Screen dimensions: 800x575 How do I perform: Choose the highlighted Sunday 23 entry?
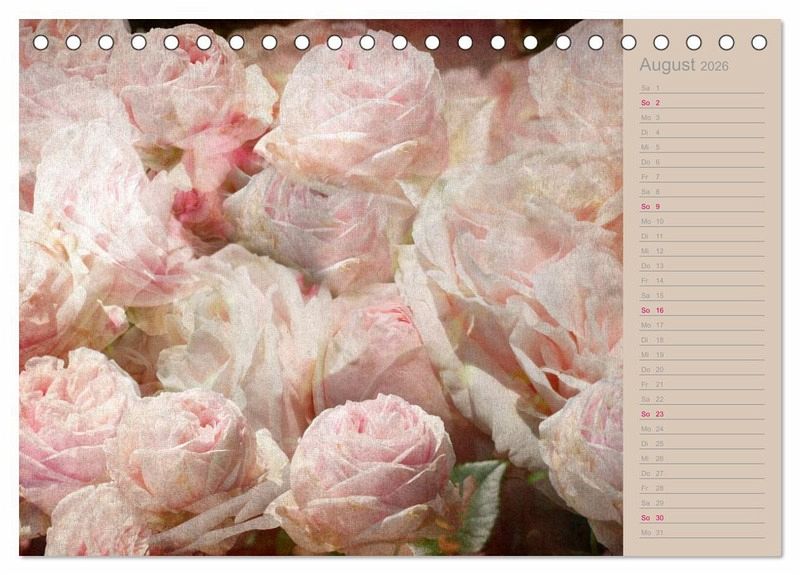point(700,414)
